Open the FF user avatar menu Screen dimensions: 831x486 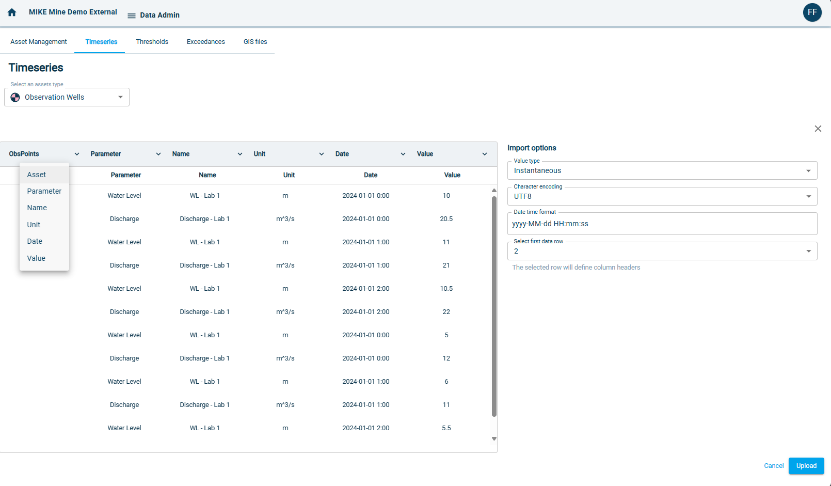pyautogui.click(x=812, y=12)
